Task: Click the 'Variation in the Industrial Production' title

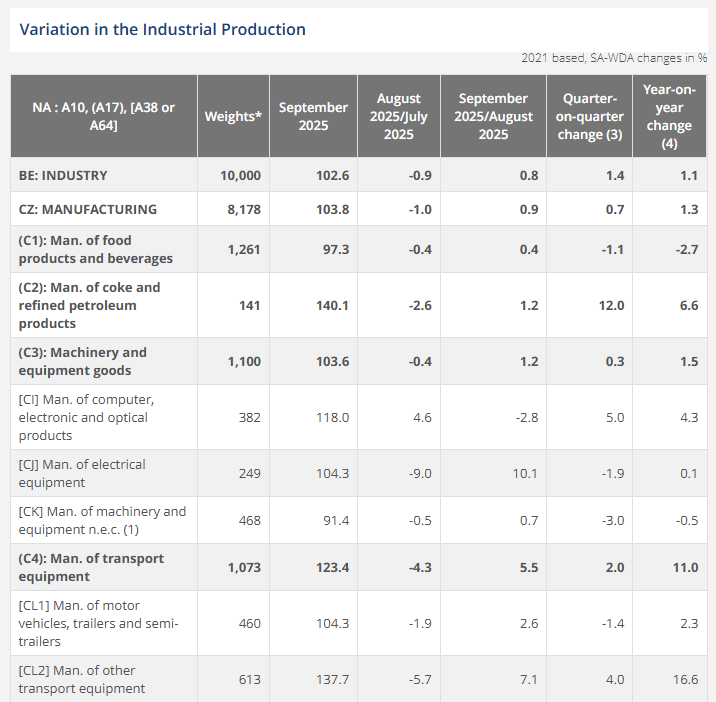Action: pos(163,29)
